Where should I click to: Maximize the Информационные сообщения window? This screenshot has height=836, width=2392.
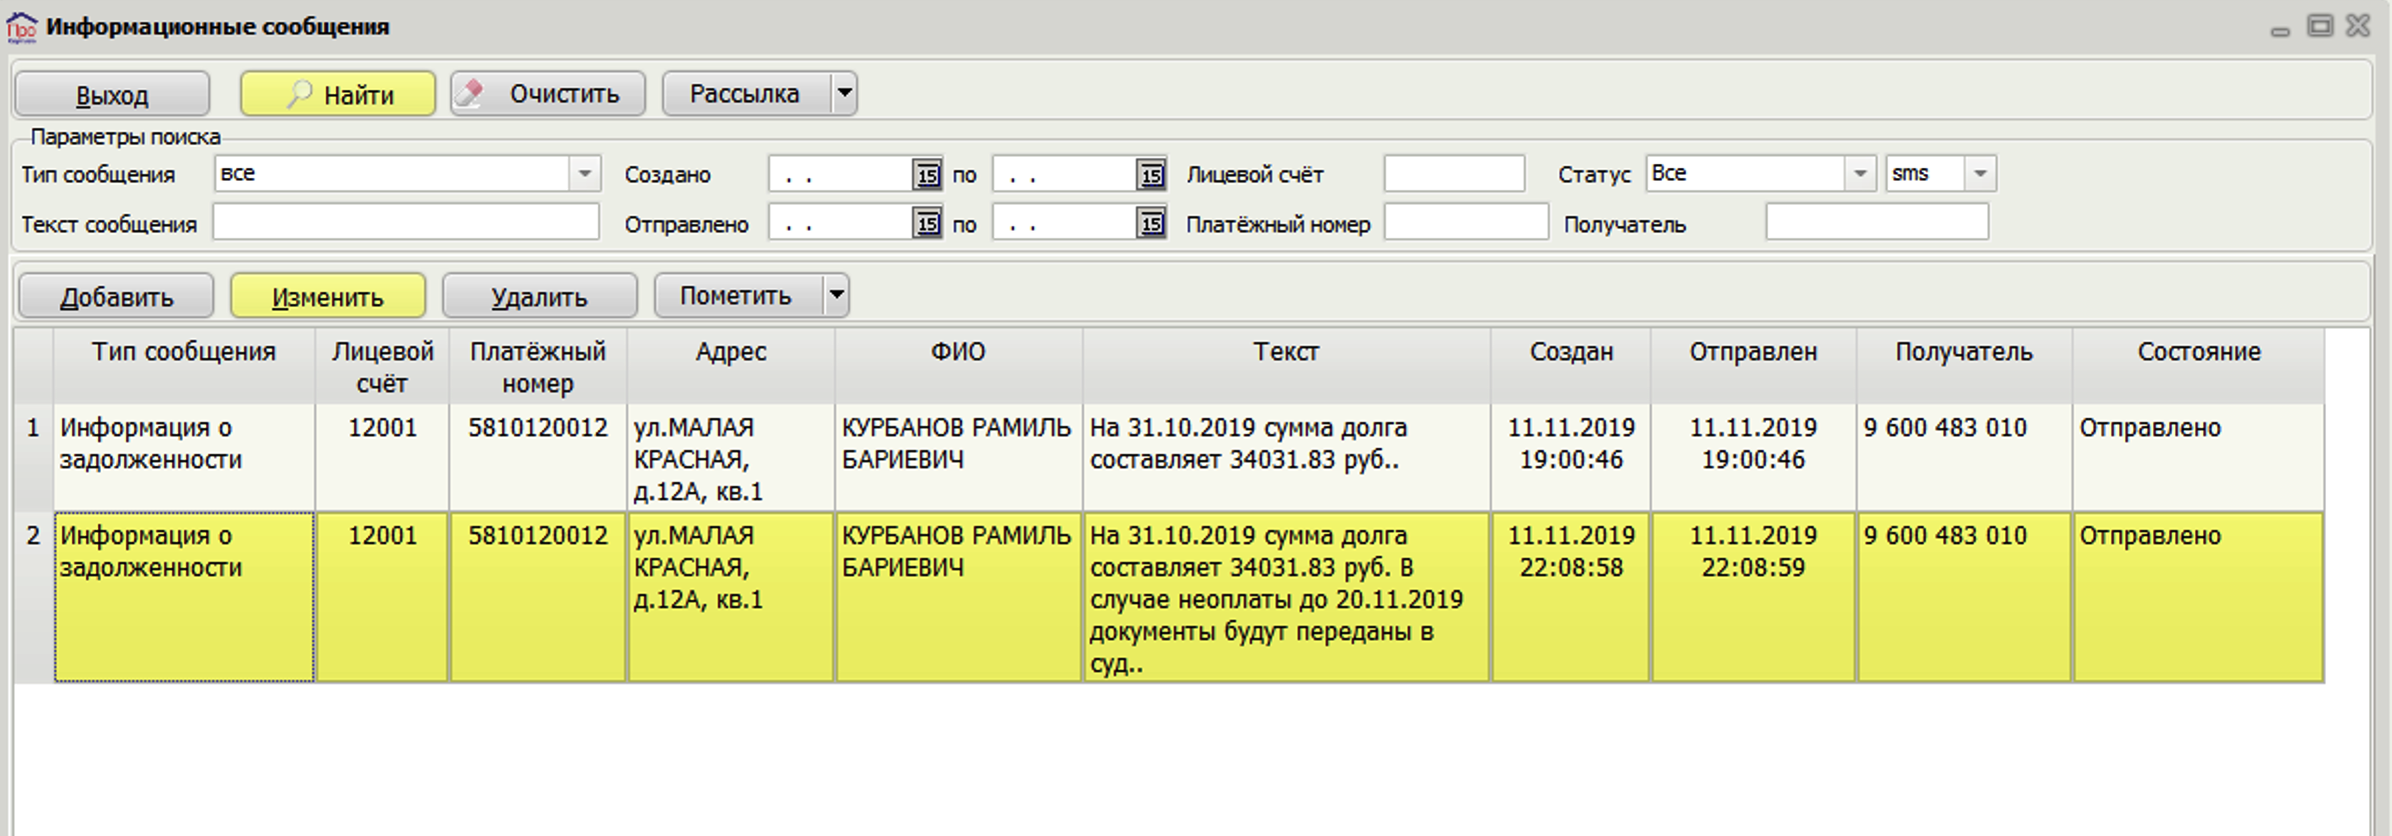coord(2320,26)
